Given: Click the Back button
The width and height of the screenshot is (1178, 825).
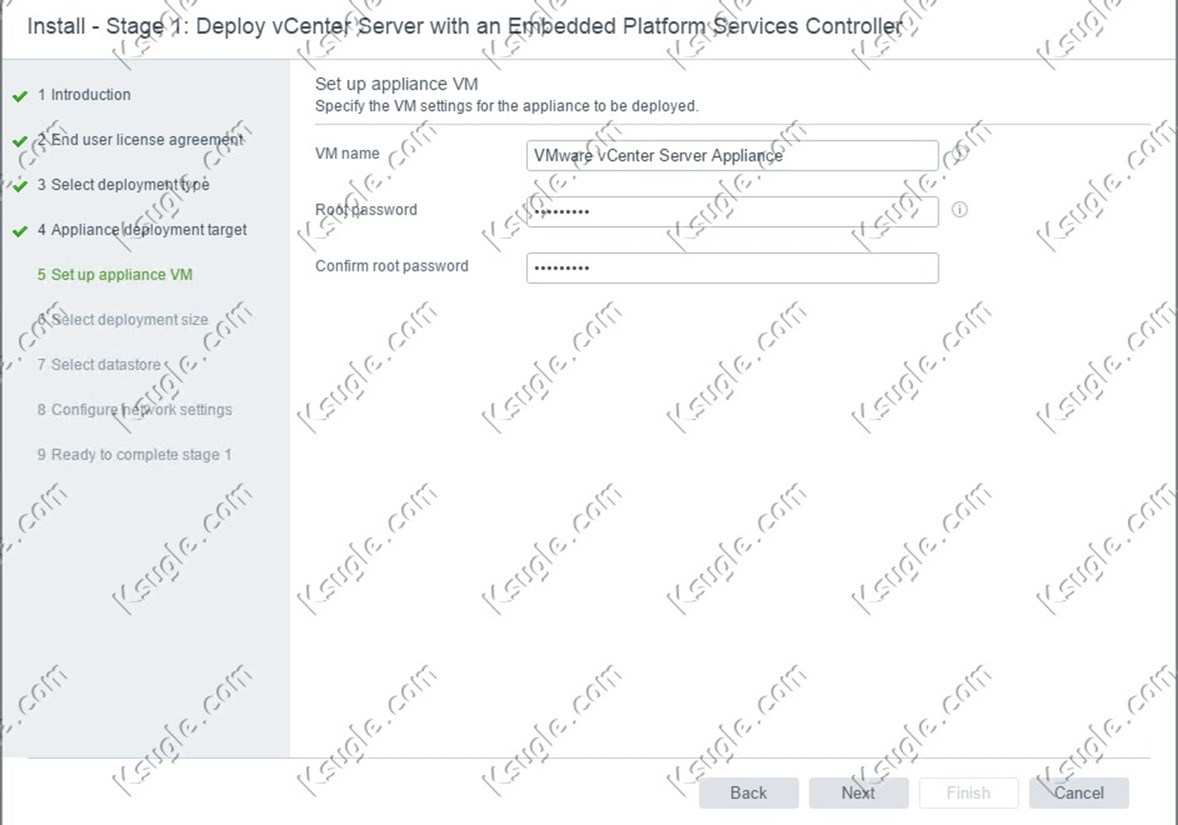Looking at the screenshot, I should [748, 793].
